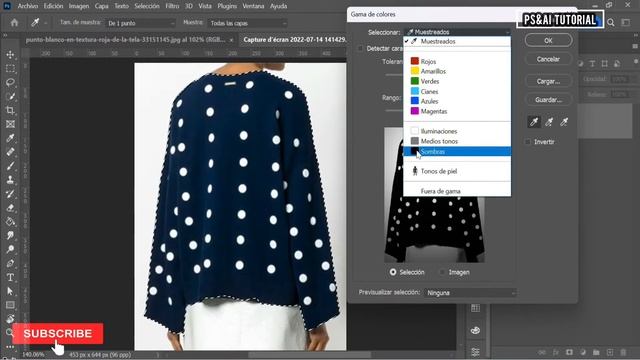
Task: Choose Sombras from the list
Action: click(457, 151)
